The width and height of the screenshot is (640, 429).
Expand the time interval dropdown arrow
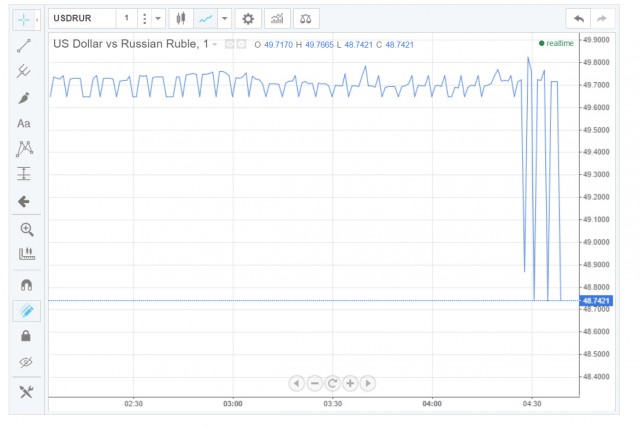(x=158, y=18)
